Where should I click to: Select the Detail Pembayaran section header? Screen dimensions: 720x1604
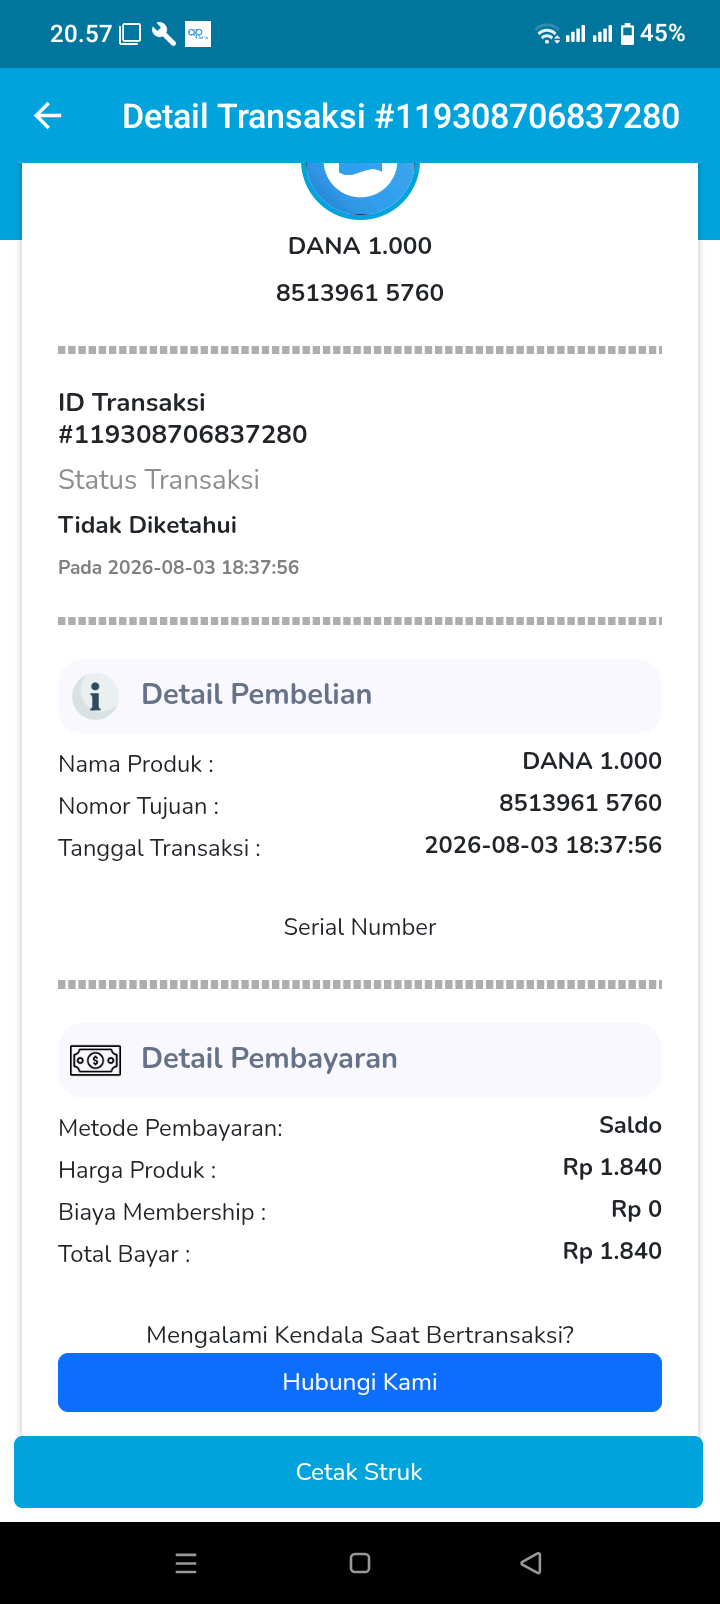tap(360, 1059)
